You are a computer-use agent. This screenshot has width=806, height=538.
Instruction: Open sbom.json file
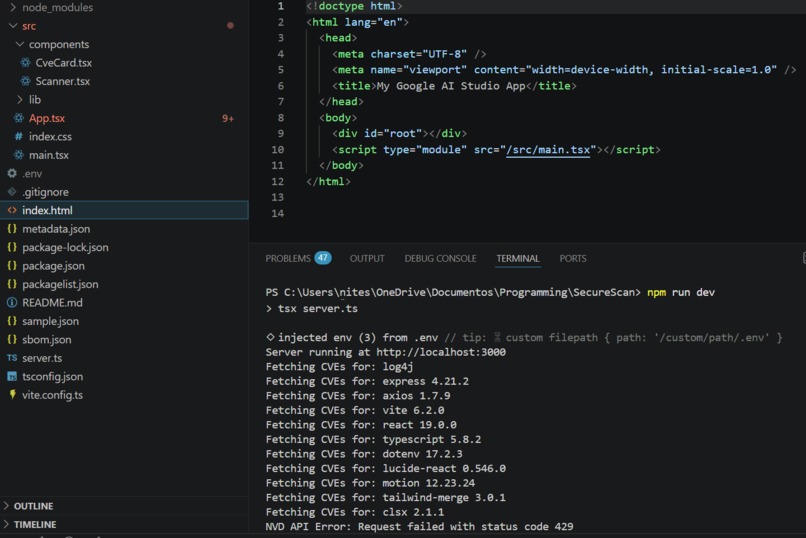click(47, 340)
